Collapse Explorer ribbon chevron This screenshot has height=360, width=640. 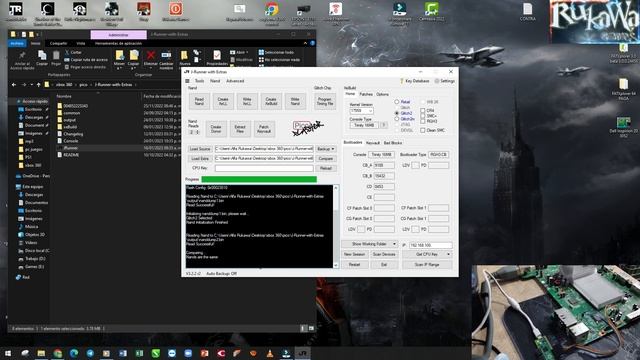(x=305, y=43)
